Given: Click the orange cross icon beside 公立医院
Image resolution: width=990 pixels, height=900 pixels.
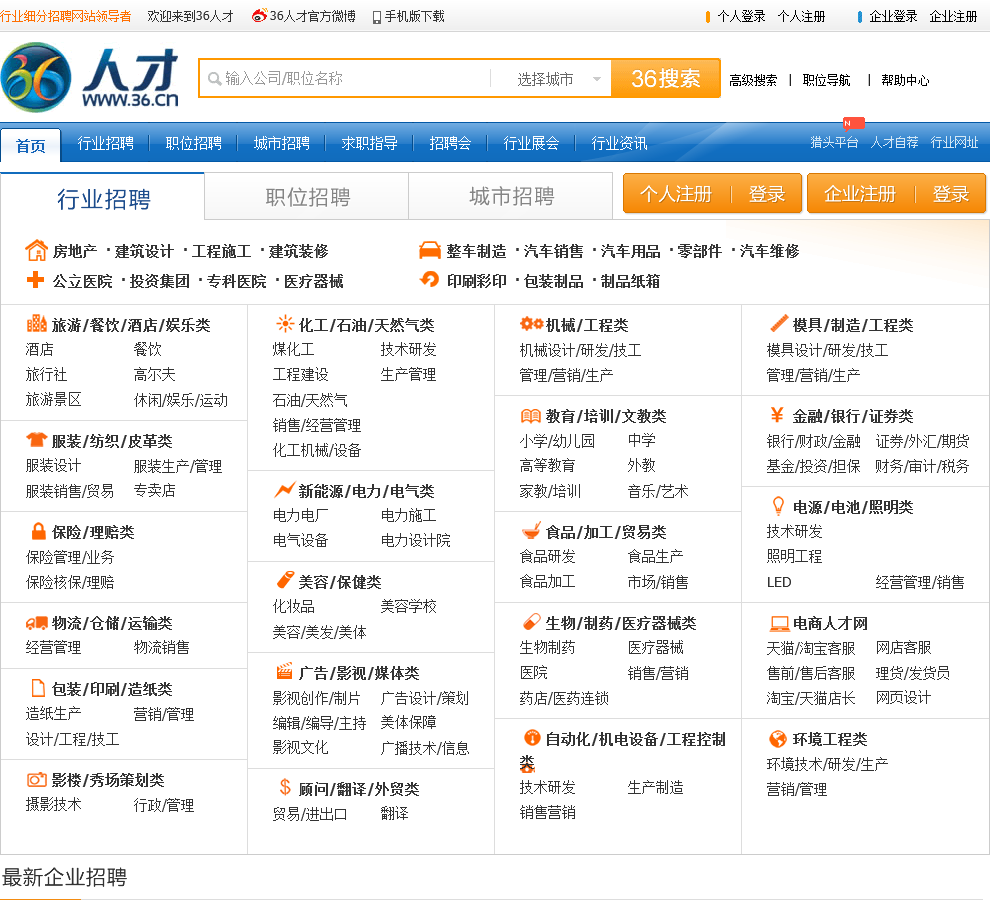Looking at the screenshot, I should click(x=36, y=280).
